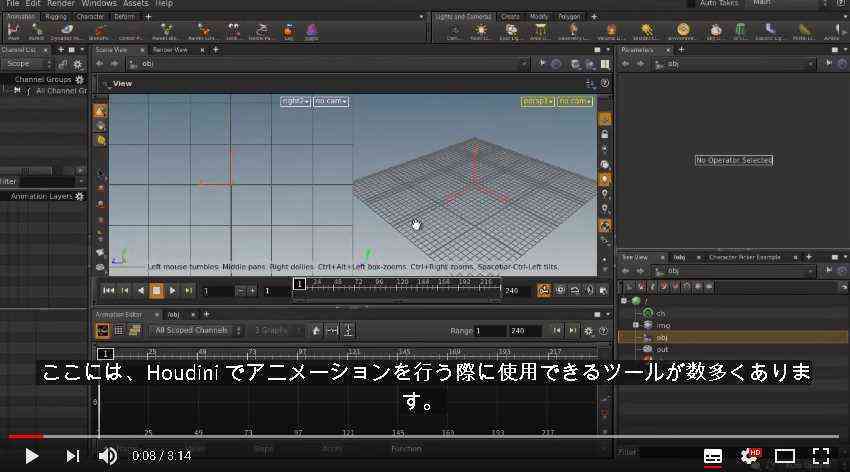This screenshot has width=850, height=472.
Task: Open no cam dropdown in right2 viewport
Action: (331, 101)
